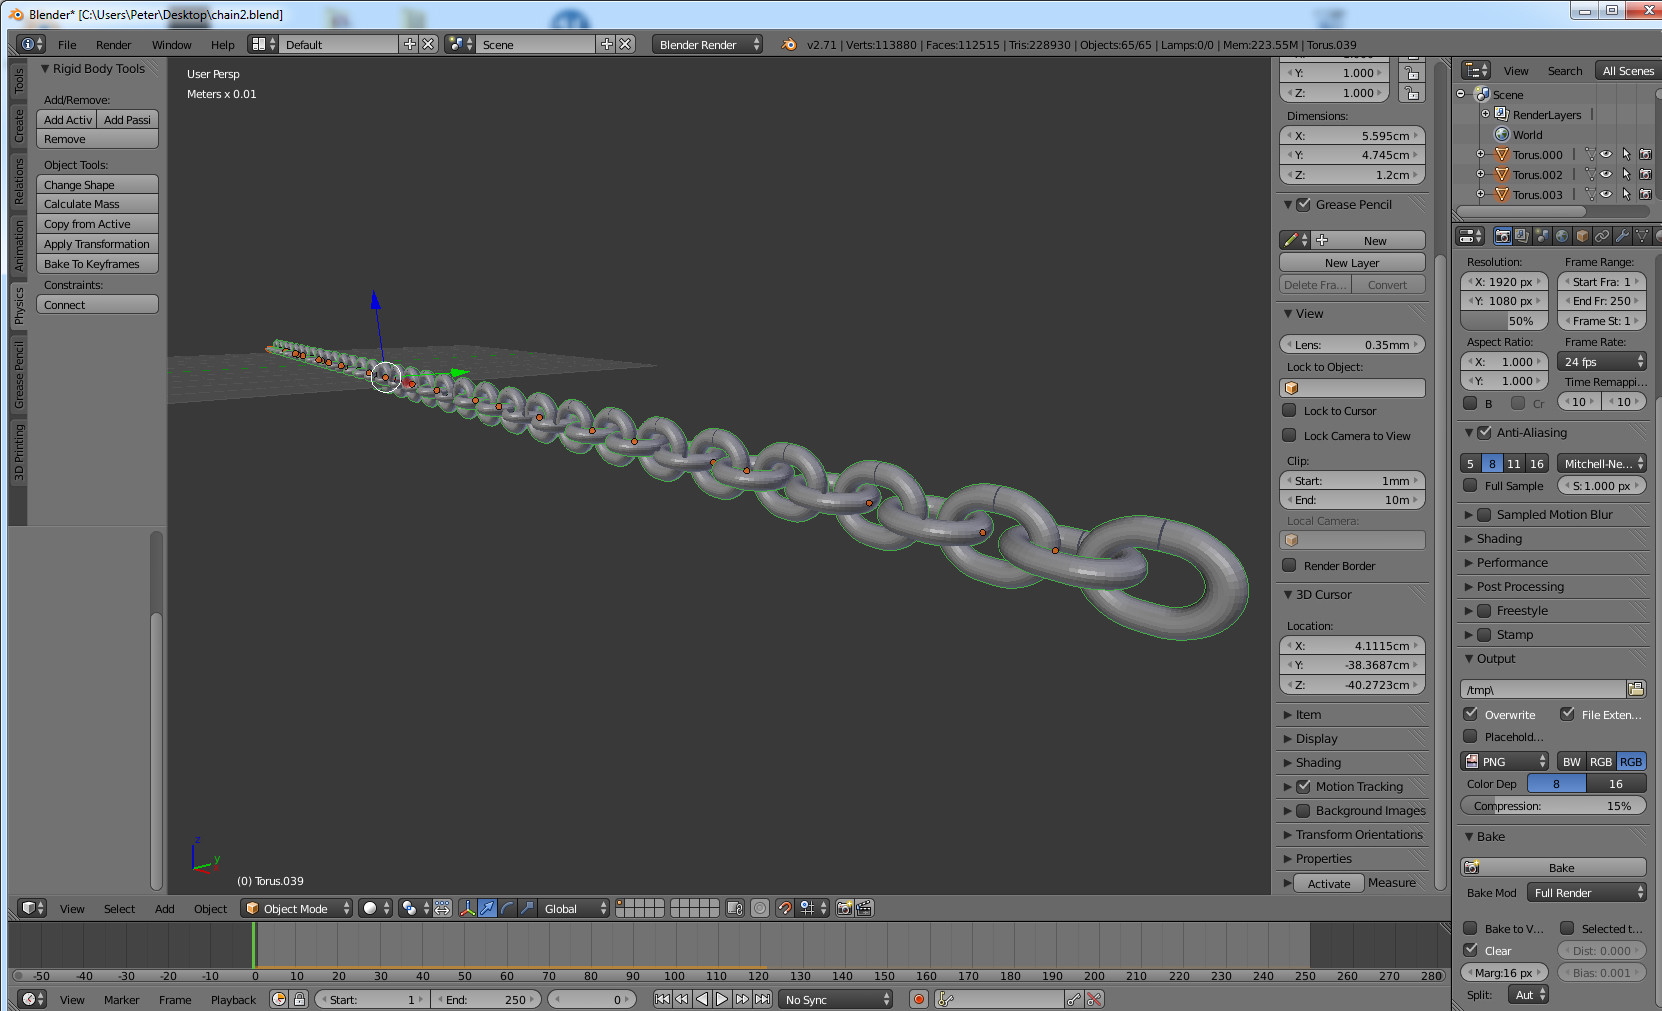
Task: Open the Render Layers properties tab icon
Action: click(x=1522, y=236)
